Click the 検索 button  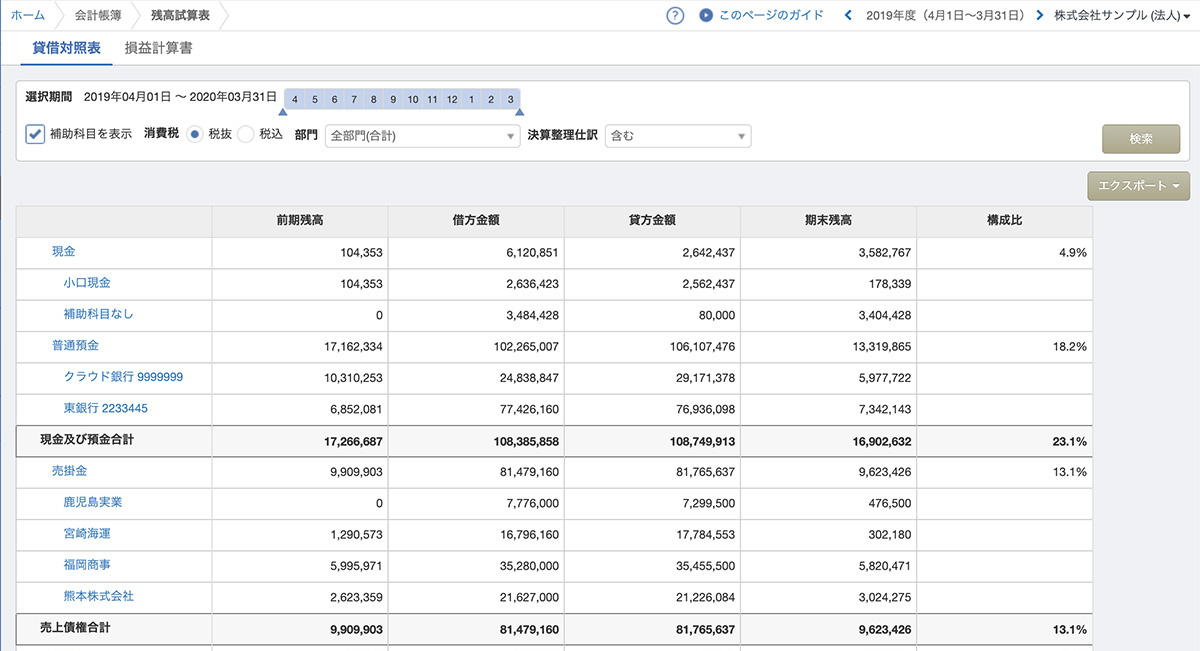pos(1141,139)
